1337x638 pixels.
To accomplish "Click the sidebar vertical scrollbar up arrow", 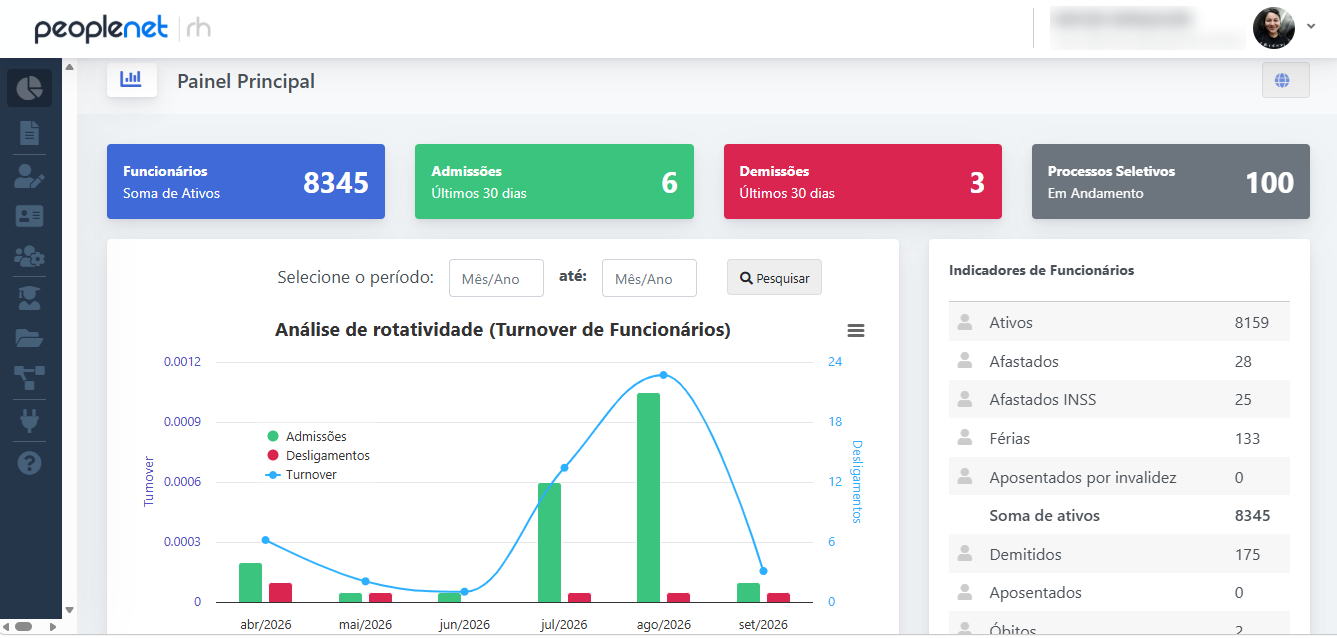I will (x=69, y=67).
